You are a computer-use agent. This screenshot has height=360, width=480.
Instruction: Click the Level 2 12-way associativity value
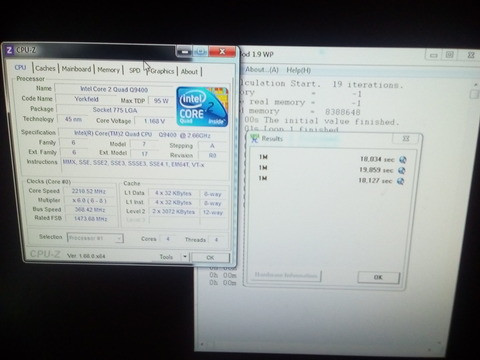213,212
